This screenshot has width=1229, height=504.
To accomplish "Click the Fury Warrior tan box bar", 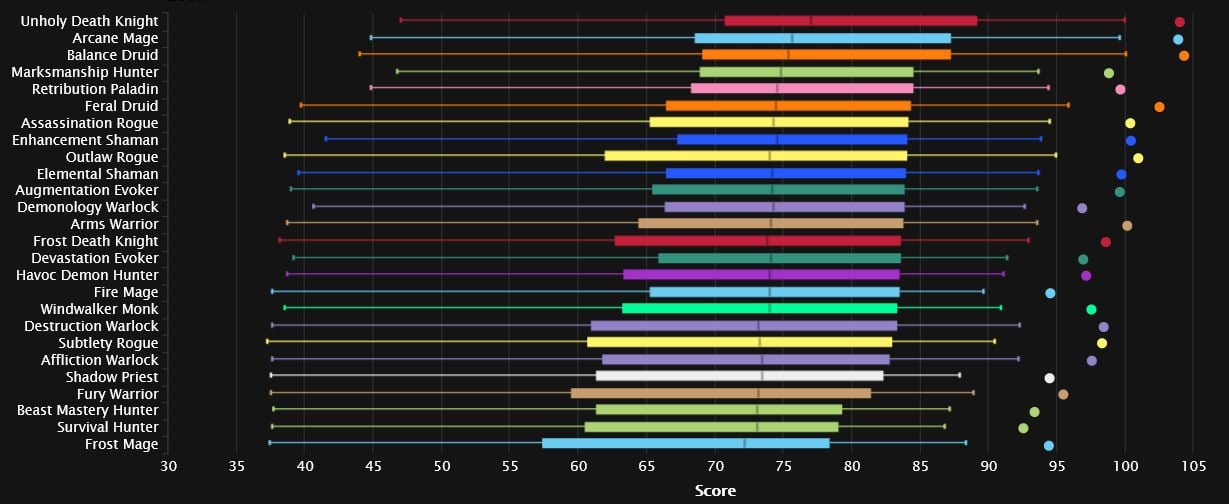I will 721,394.
